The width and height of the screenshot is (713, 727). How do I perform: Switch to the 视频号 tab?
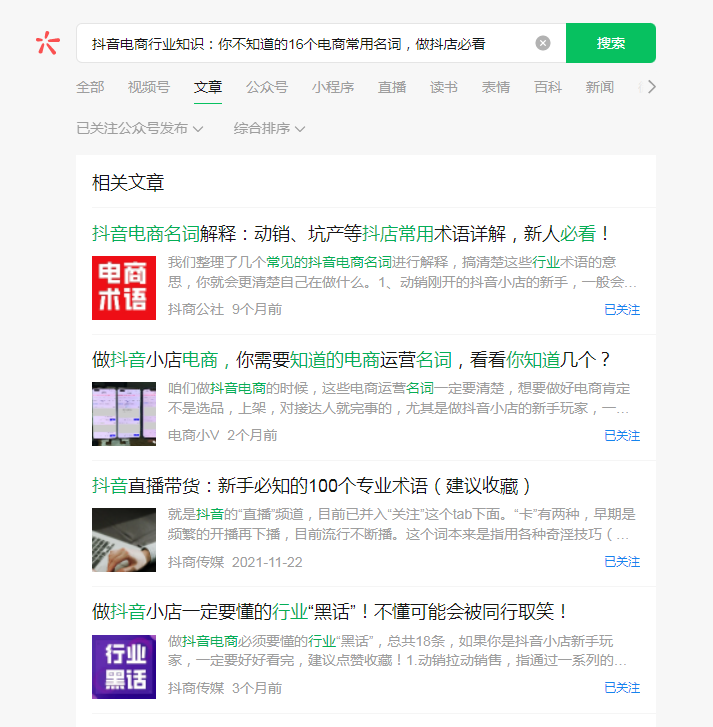pos(149,87)
